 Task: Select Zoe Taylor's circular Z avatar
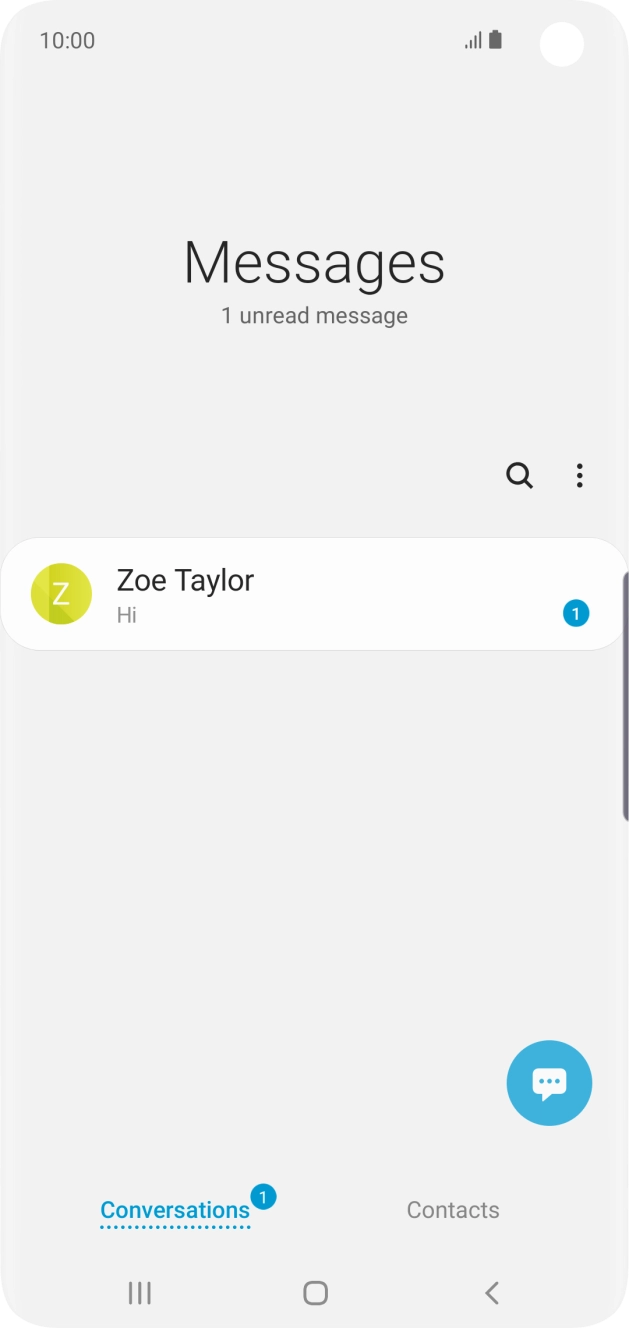point(61,594)
